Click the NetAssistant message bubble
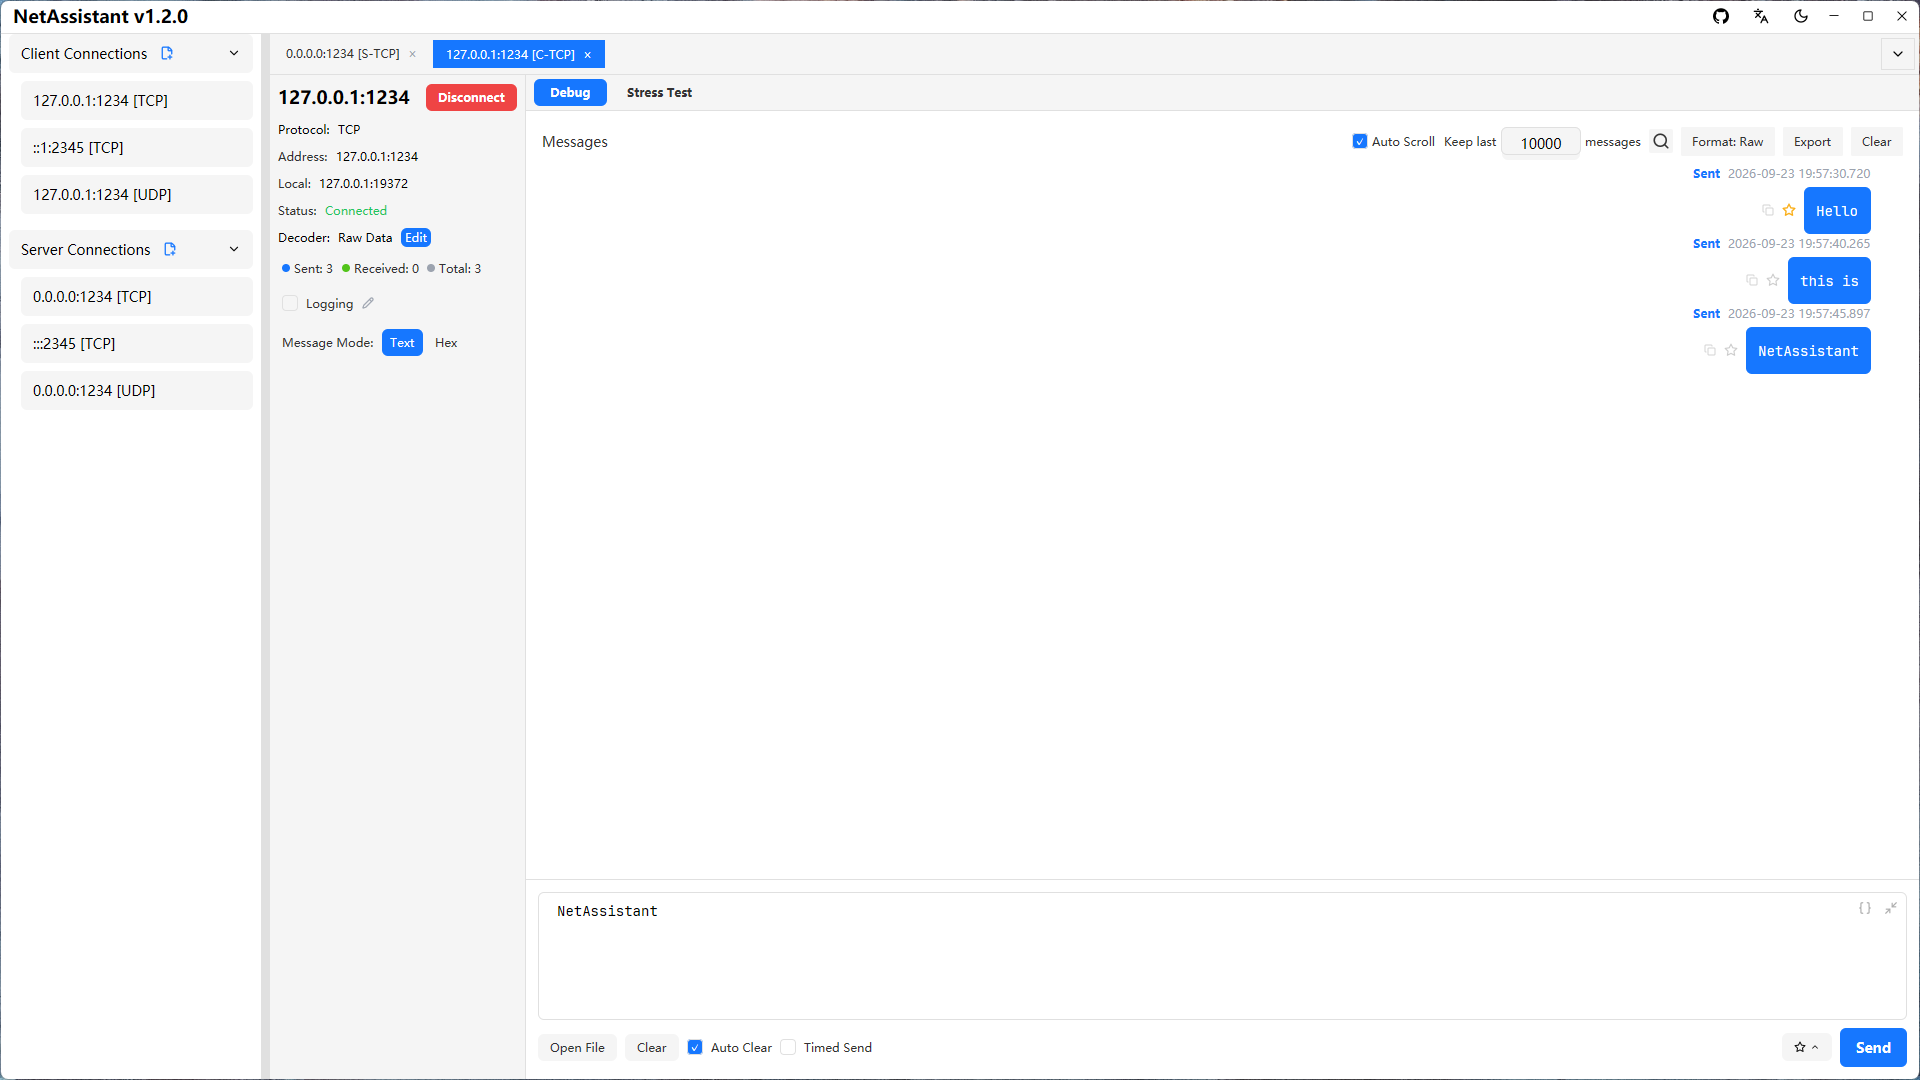The width and height of the screenshot is (1920, 1080). click(1808, 350)
